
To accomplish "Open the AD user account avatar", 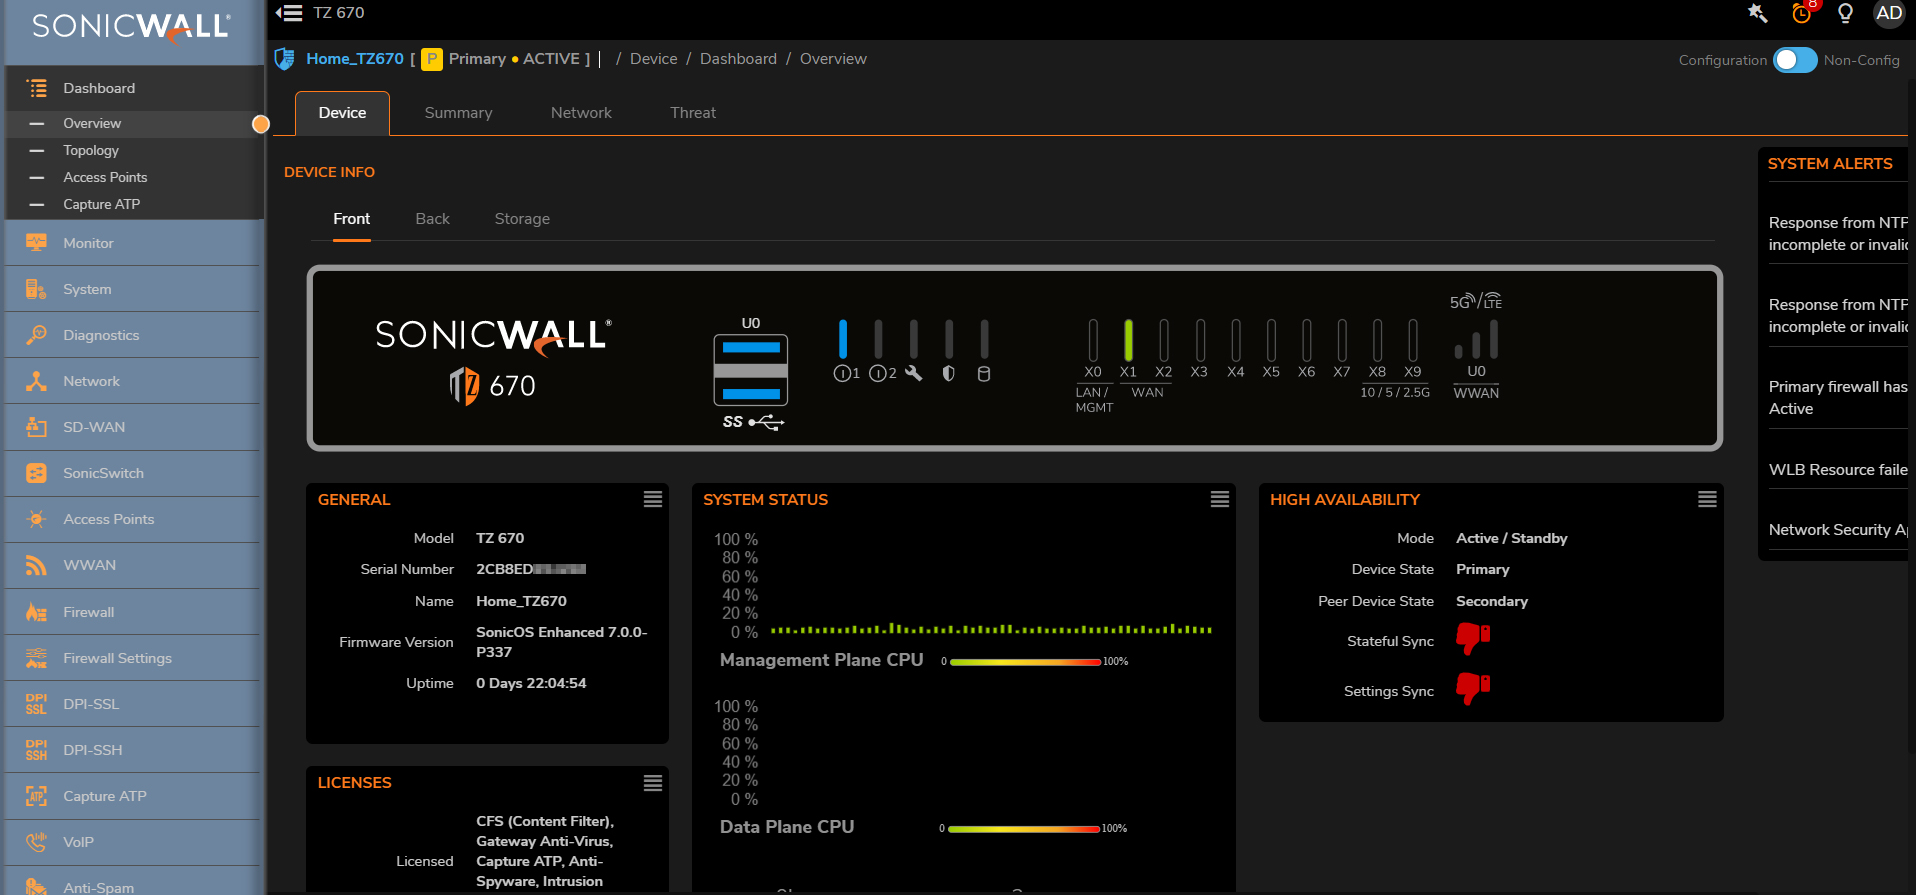I will click(x=1888, y=13).
